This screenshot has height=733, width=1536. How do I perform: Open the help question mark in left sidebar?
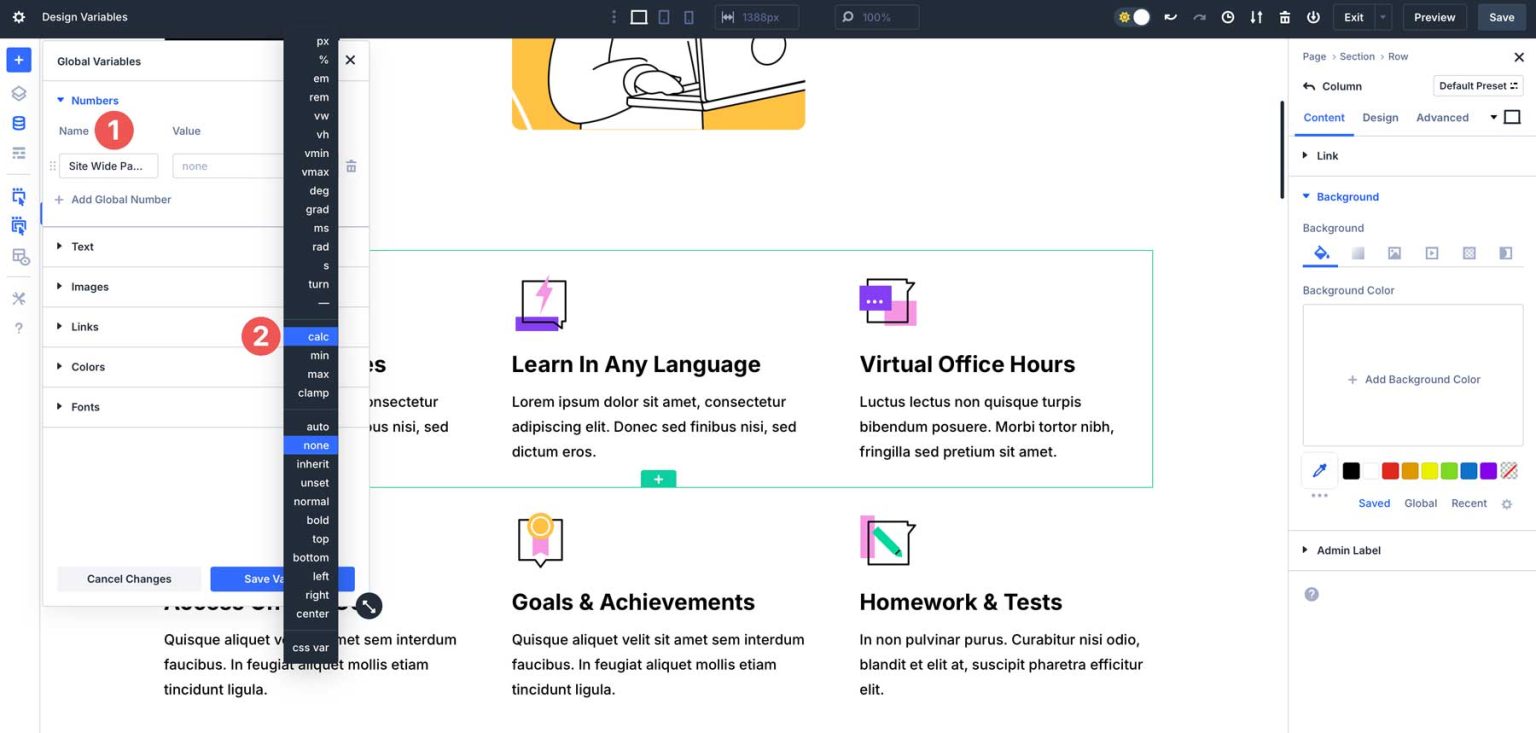point(18,328)
